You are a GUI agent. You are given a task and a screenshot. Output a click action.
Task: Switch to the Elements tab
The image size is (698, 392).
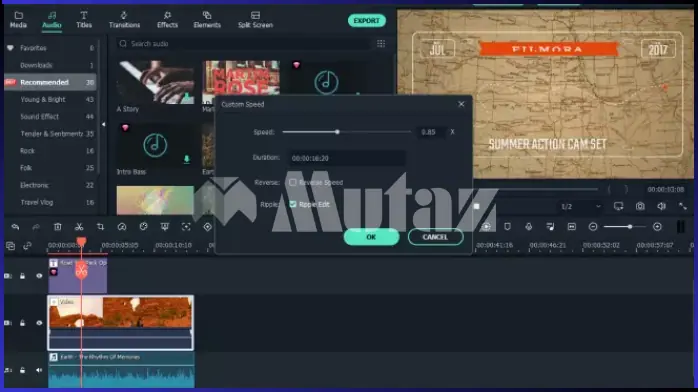(x=207, y=20)
